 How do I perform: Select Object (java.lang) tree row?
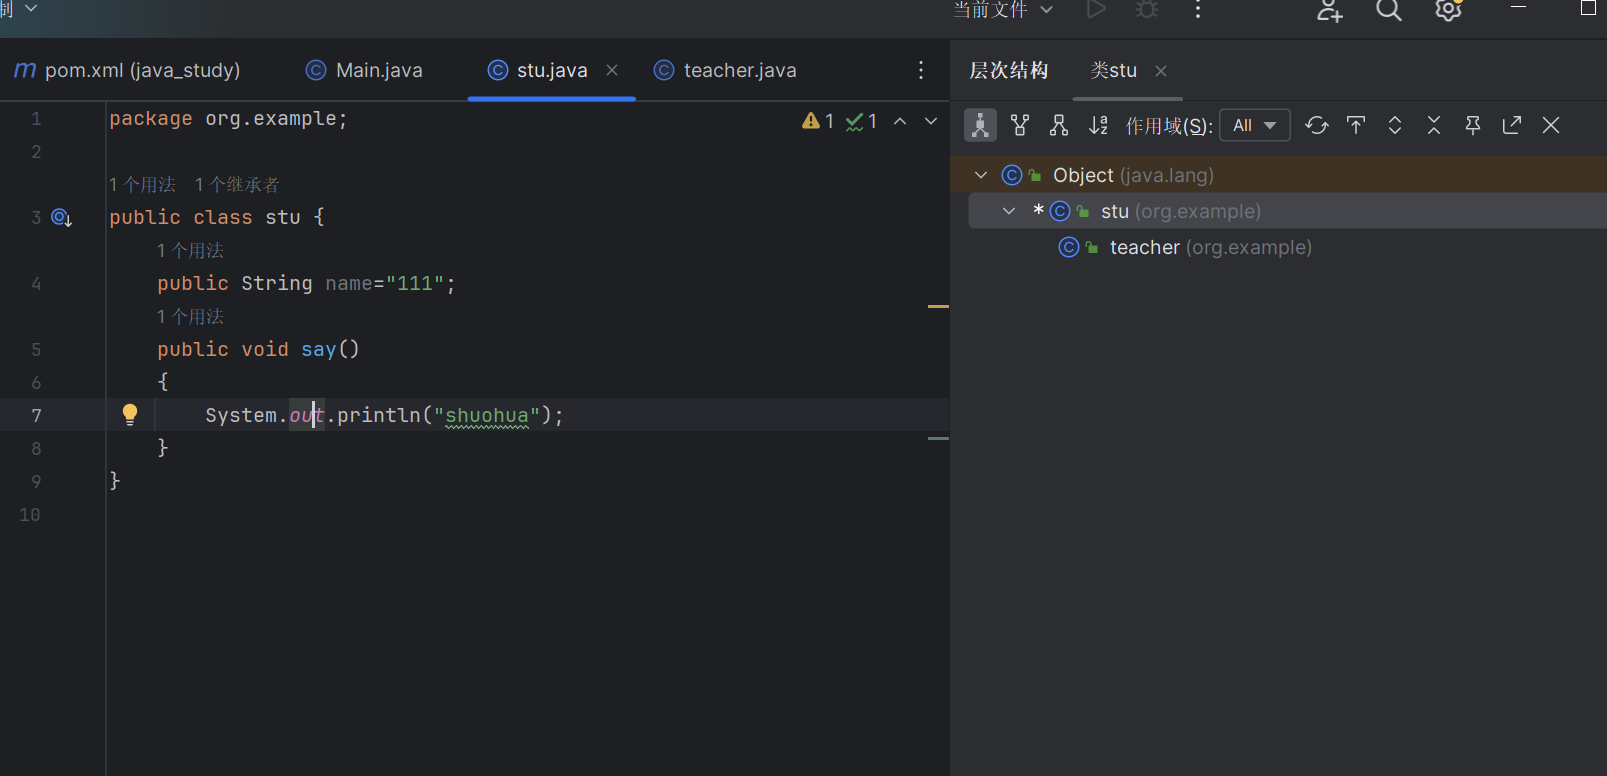[1279, 175]
